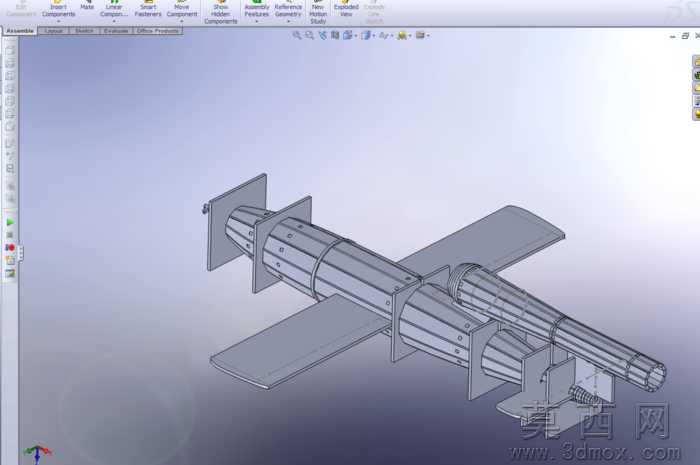Expand Linear Component Pattern dropdown arrow
700x465 pixels.
(x=114, y=21)
